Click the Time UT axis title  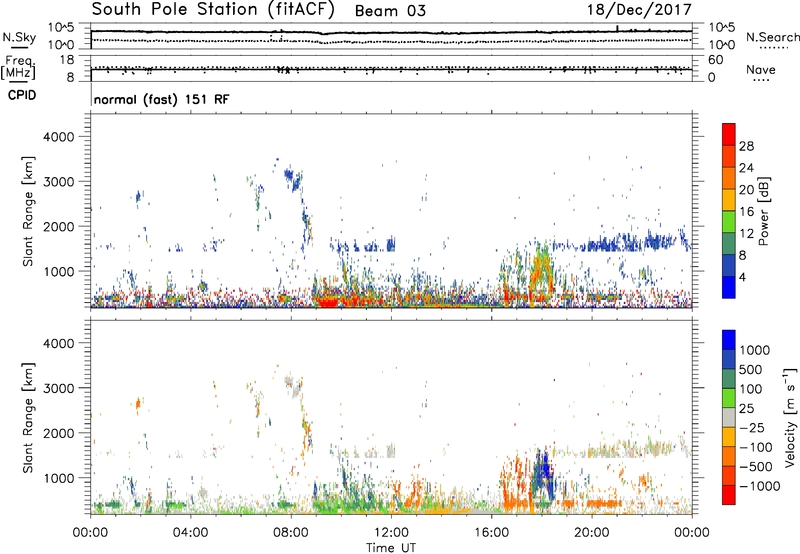[x=390, y=547]
